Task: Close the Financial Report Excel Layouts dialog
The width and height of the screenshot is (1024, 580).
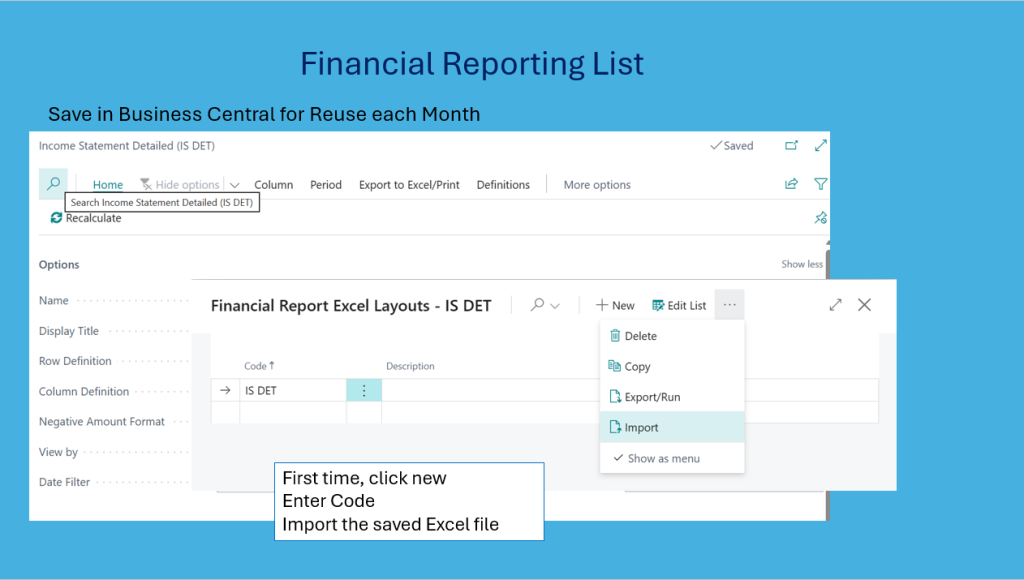Action: [x=864, y=305]
